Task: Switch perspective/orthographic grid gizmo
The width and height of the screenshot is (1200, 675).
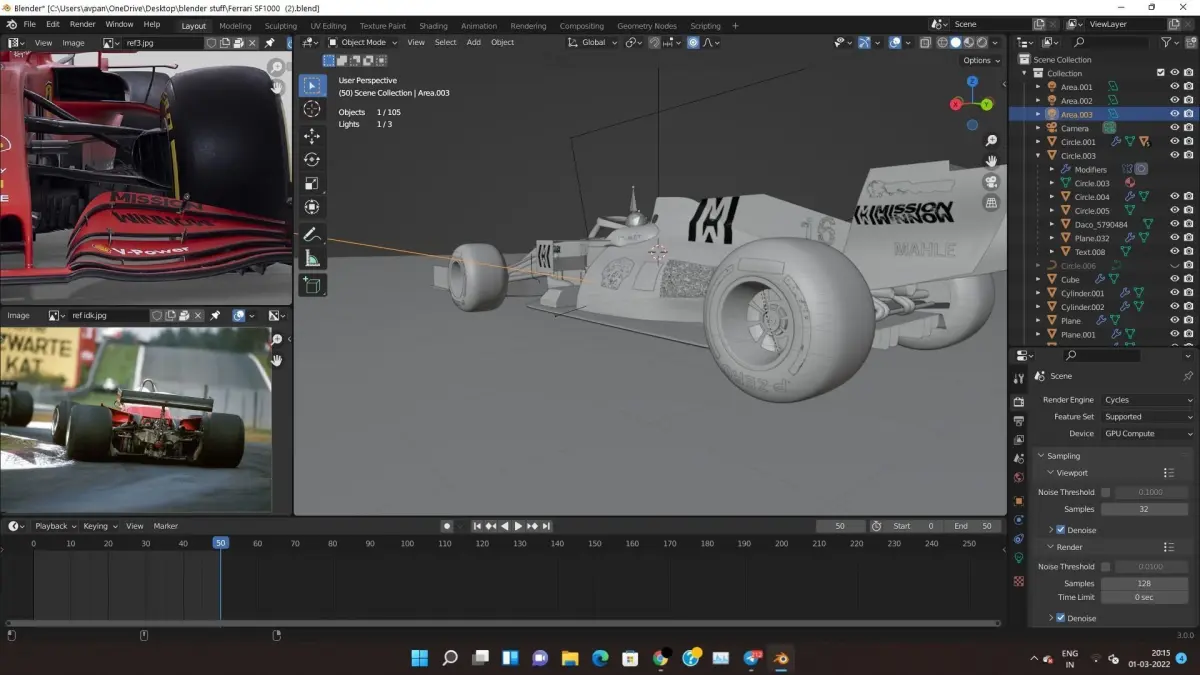Action: pos(991,202)
